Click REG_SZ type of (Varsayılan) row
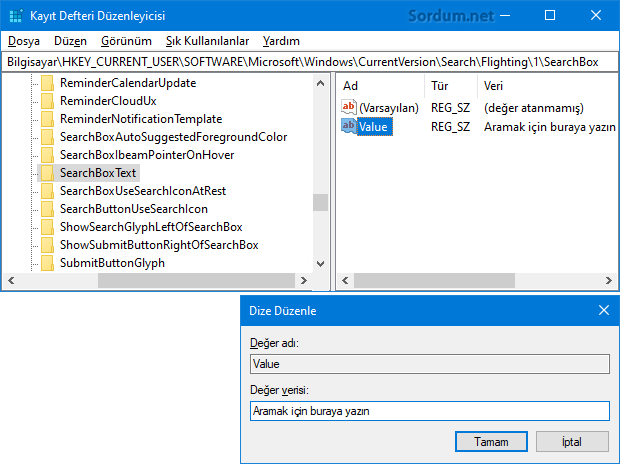The image size is (620, 464). 450,108
